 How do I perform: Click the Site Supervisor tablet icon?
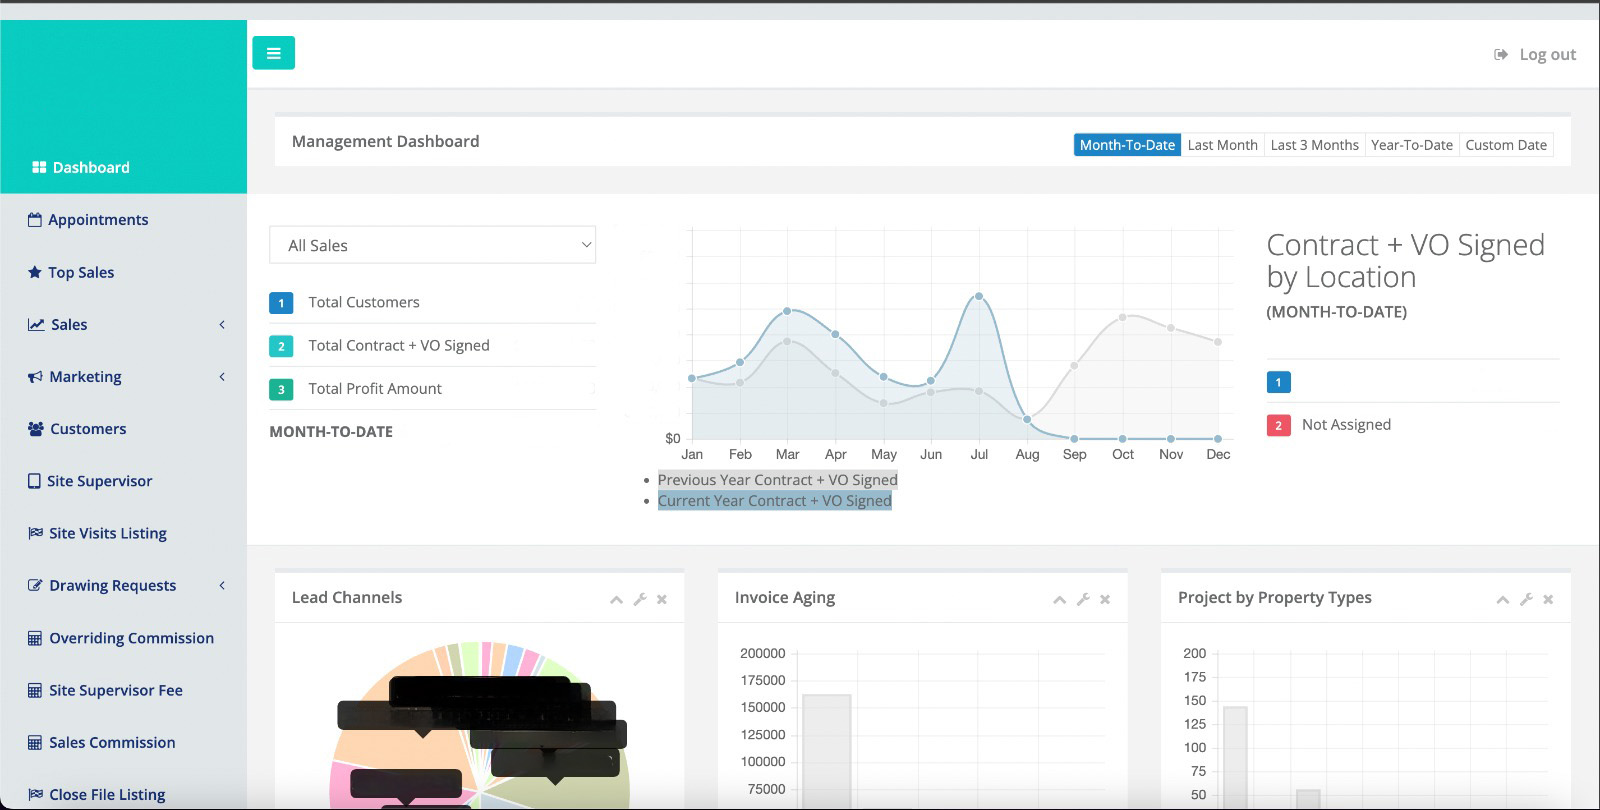coord(34,481)
